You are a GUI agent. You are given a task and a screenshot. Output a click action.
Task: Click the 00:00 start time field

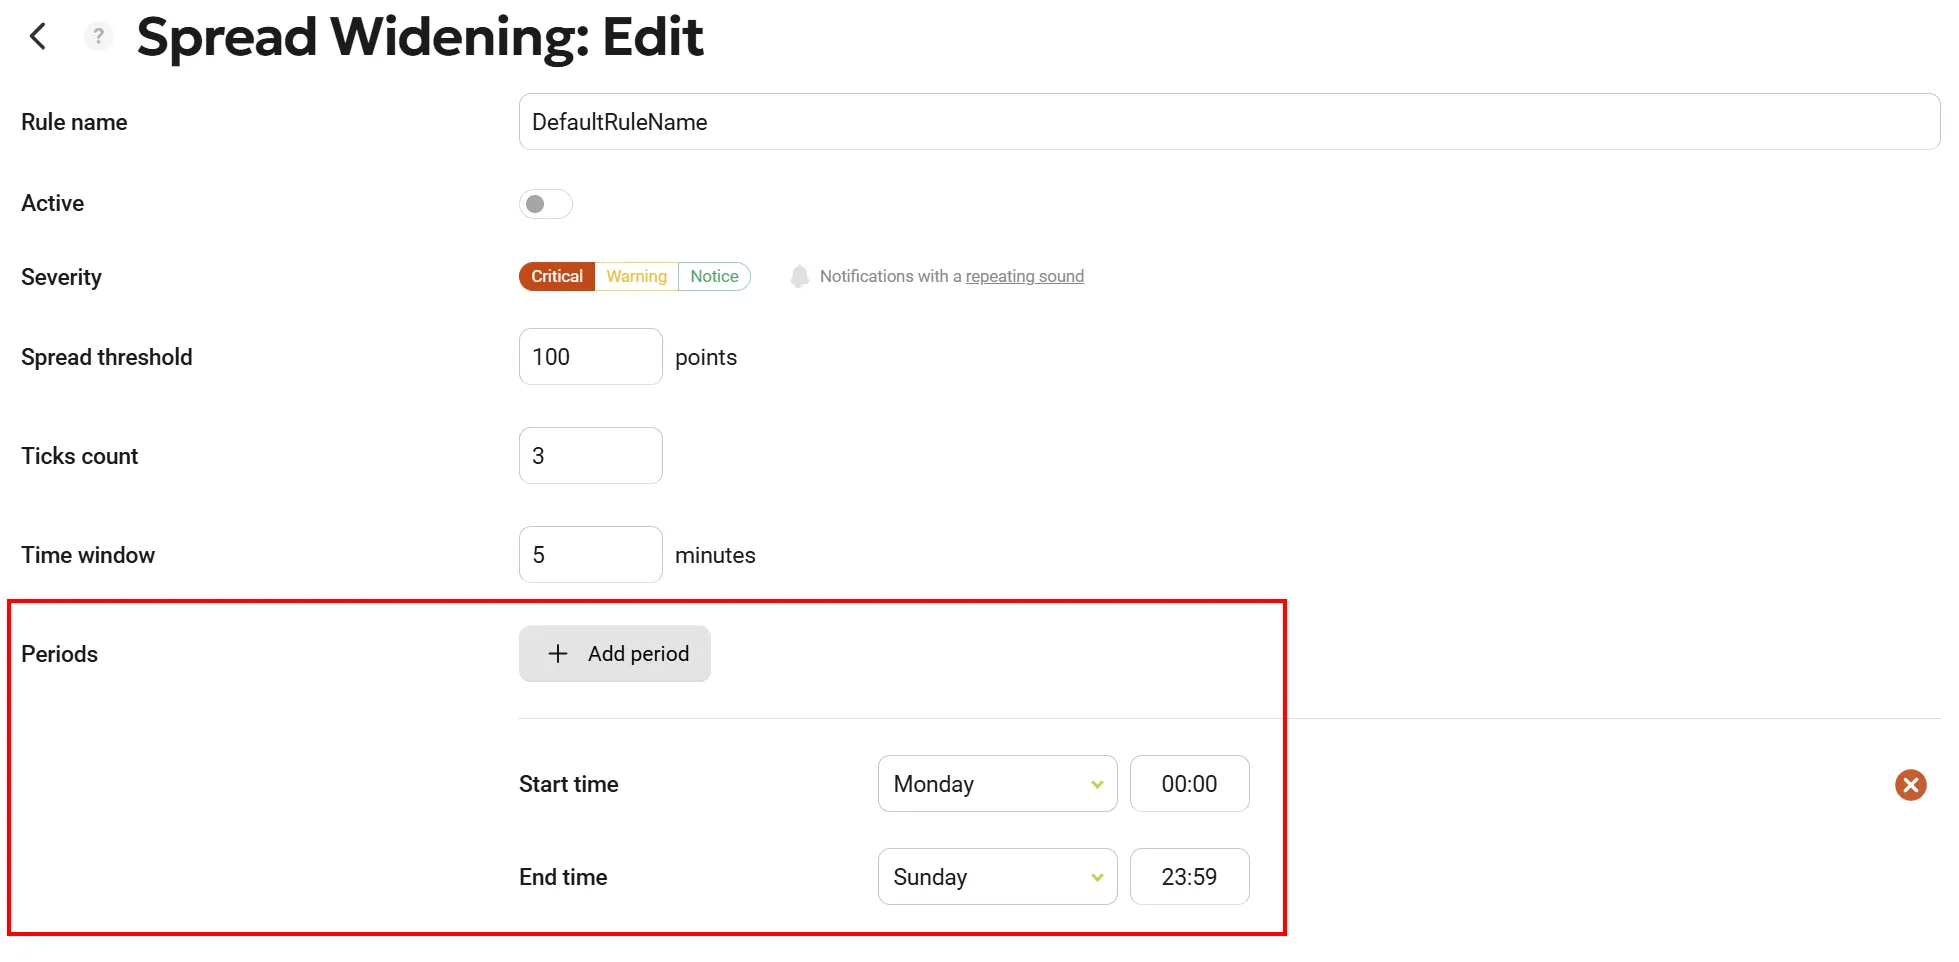coord(1189,784)
